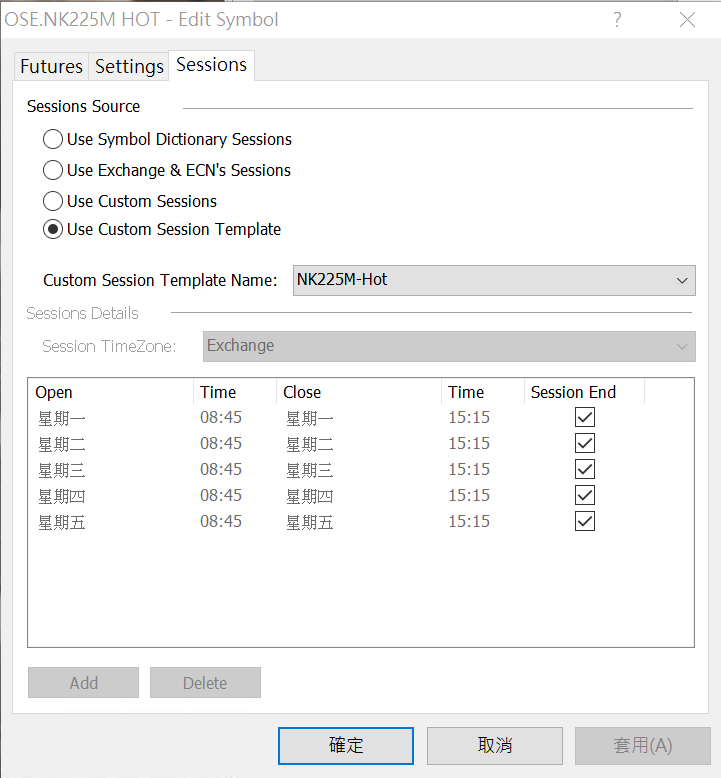Click the help question mark icon

click(x=617, y=20)
